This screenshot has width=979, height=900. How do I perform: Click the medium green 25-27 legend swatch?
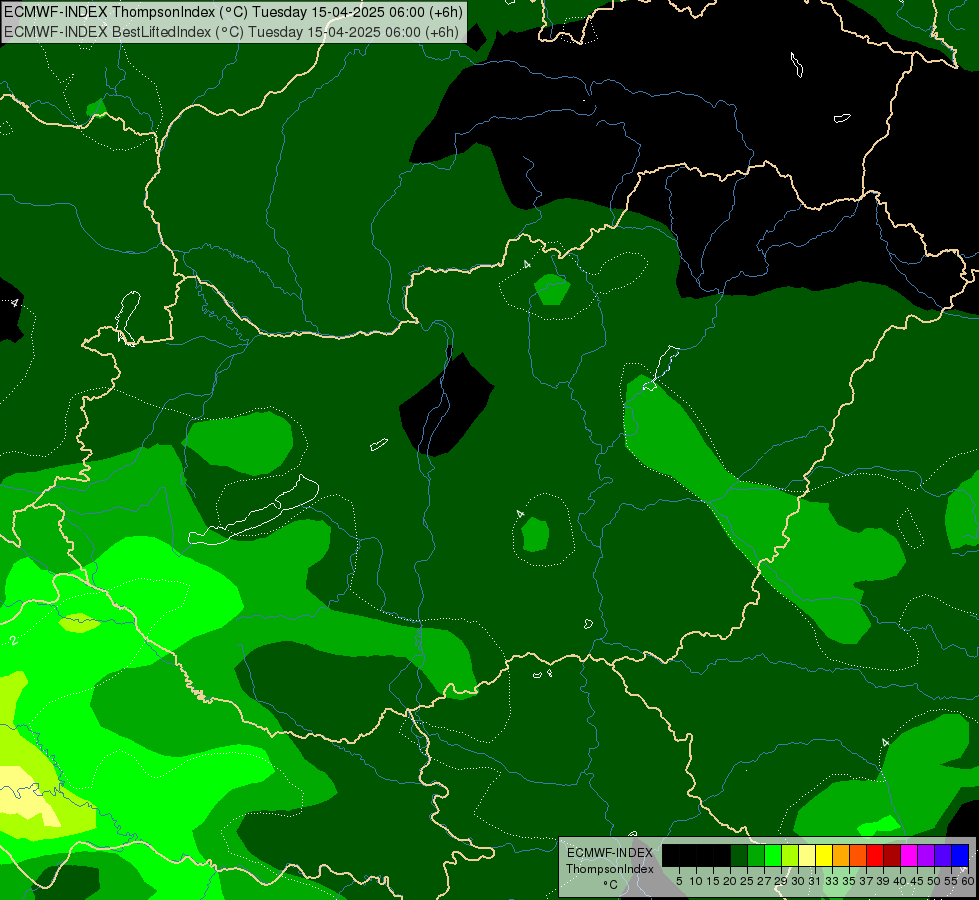tap(755, 855)
